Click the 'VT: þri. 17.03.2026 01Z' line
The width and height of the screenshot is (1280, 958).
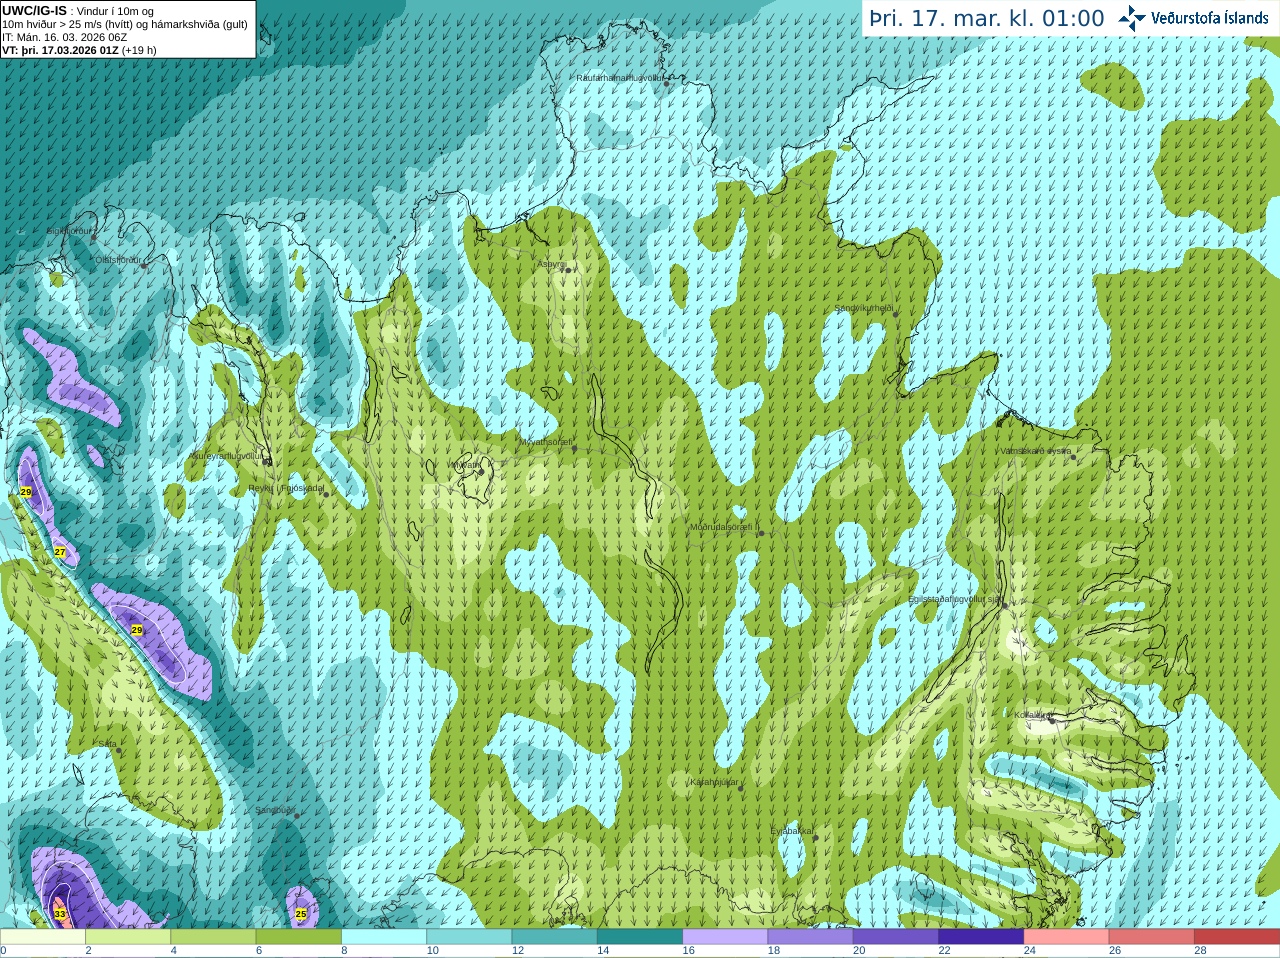79,50
